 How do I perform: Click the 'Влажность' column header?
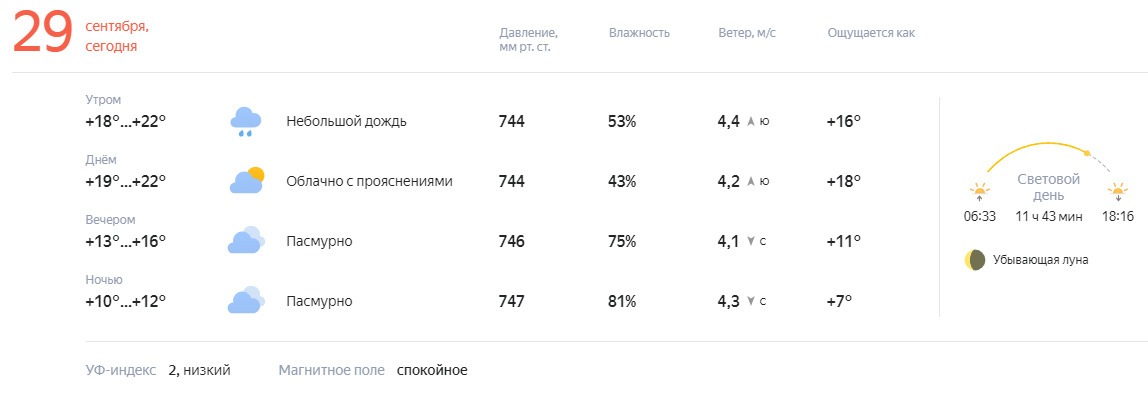pos(639,33)
